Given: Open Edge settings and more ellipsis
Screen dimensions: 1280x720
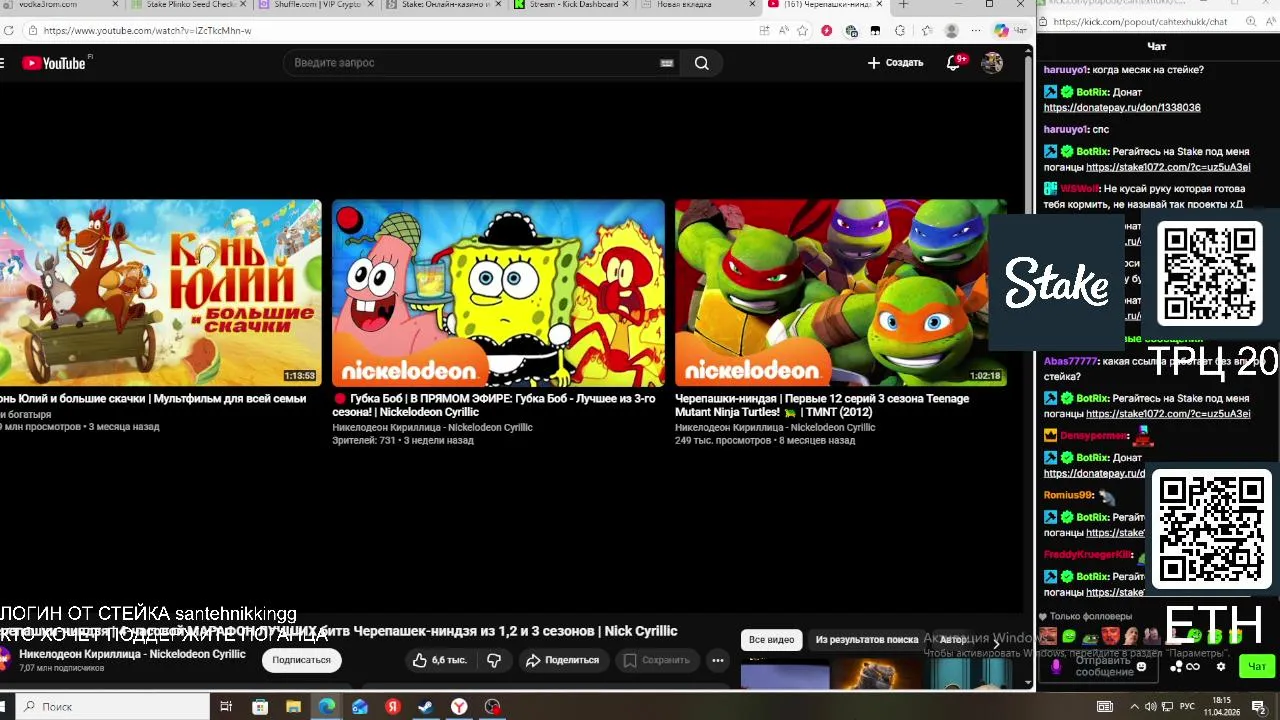Looking at the screenshot, I should pos(976,31).
